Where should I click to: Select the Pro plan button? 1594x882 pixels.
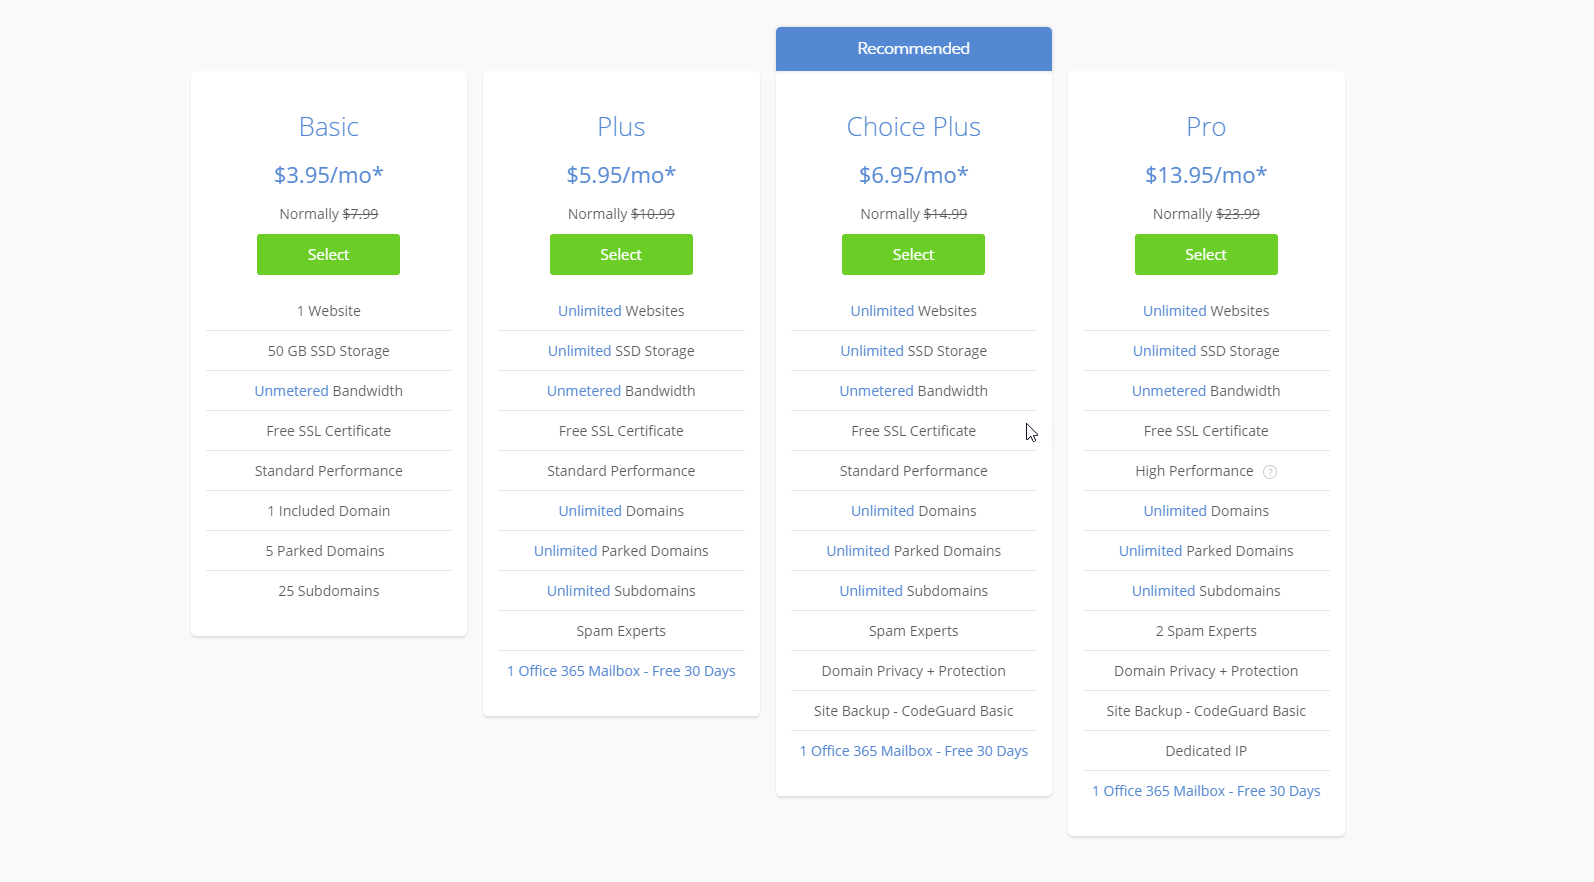[1206, 254]
